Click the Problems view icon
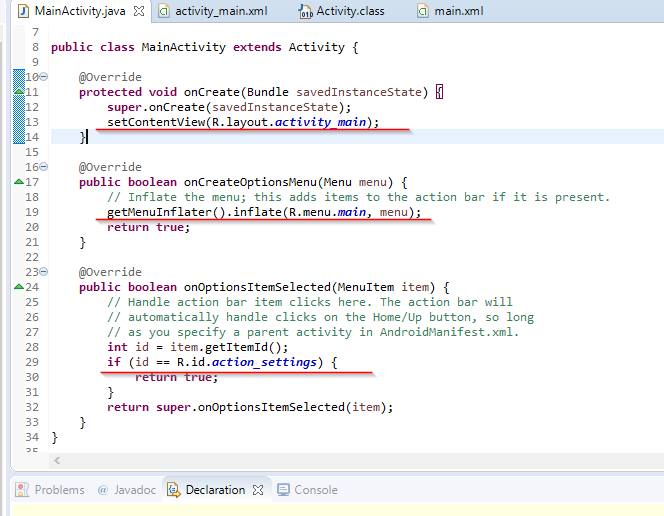The image size is (664, 516). click(x=22, y=490)
